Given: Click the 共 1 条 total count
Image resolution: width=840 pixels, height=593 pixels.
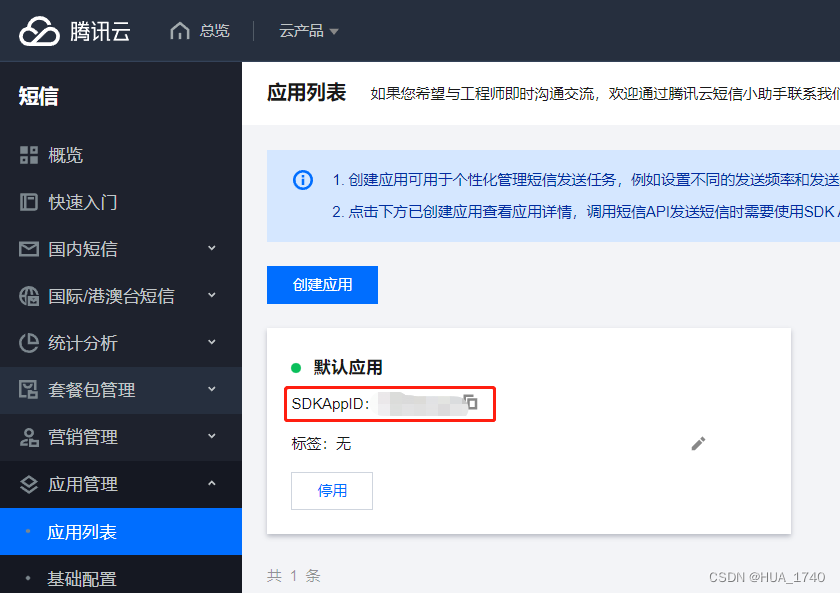Looking at the screenshot, I should [294, 576].
